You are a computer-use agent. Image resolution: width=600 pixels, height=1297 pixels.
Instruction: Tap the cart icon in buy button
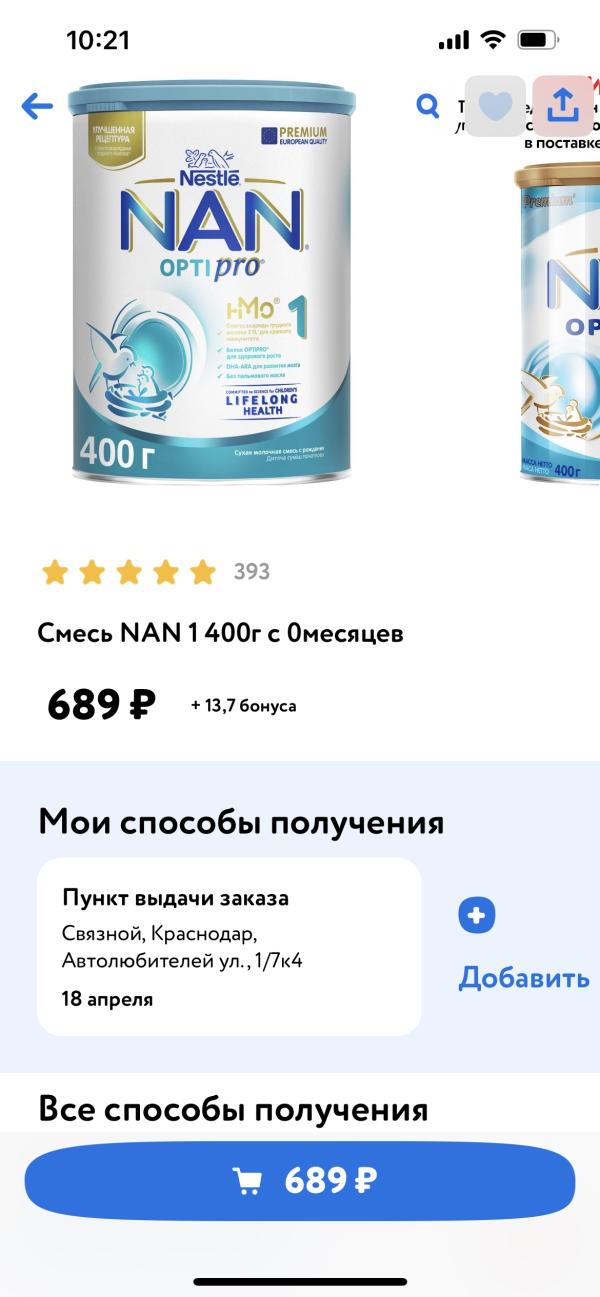click(x=247, y=1181)
